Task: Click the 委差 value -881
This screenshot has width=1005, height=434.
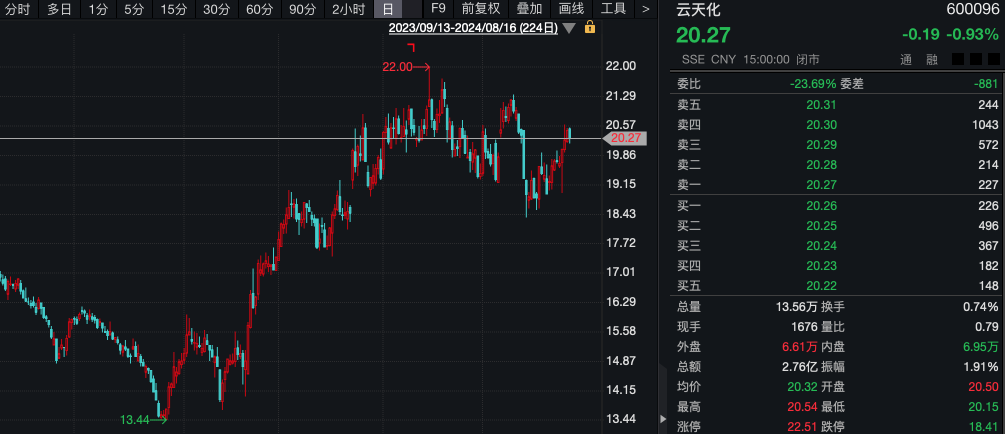Action: (986, 84)
